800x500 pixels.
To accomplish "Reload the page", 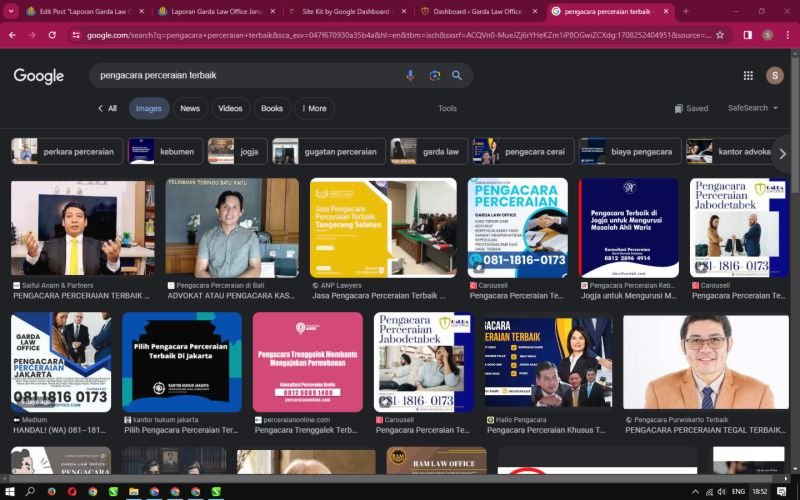I will click(x=51, y=34).
